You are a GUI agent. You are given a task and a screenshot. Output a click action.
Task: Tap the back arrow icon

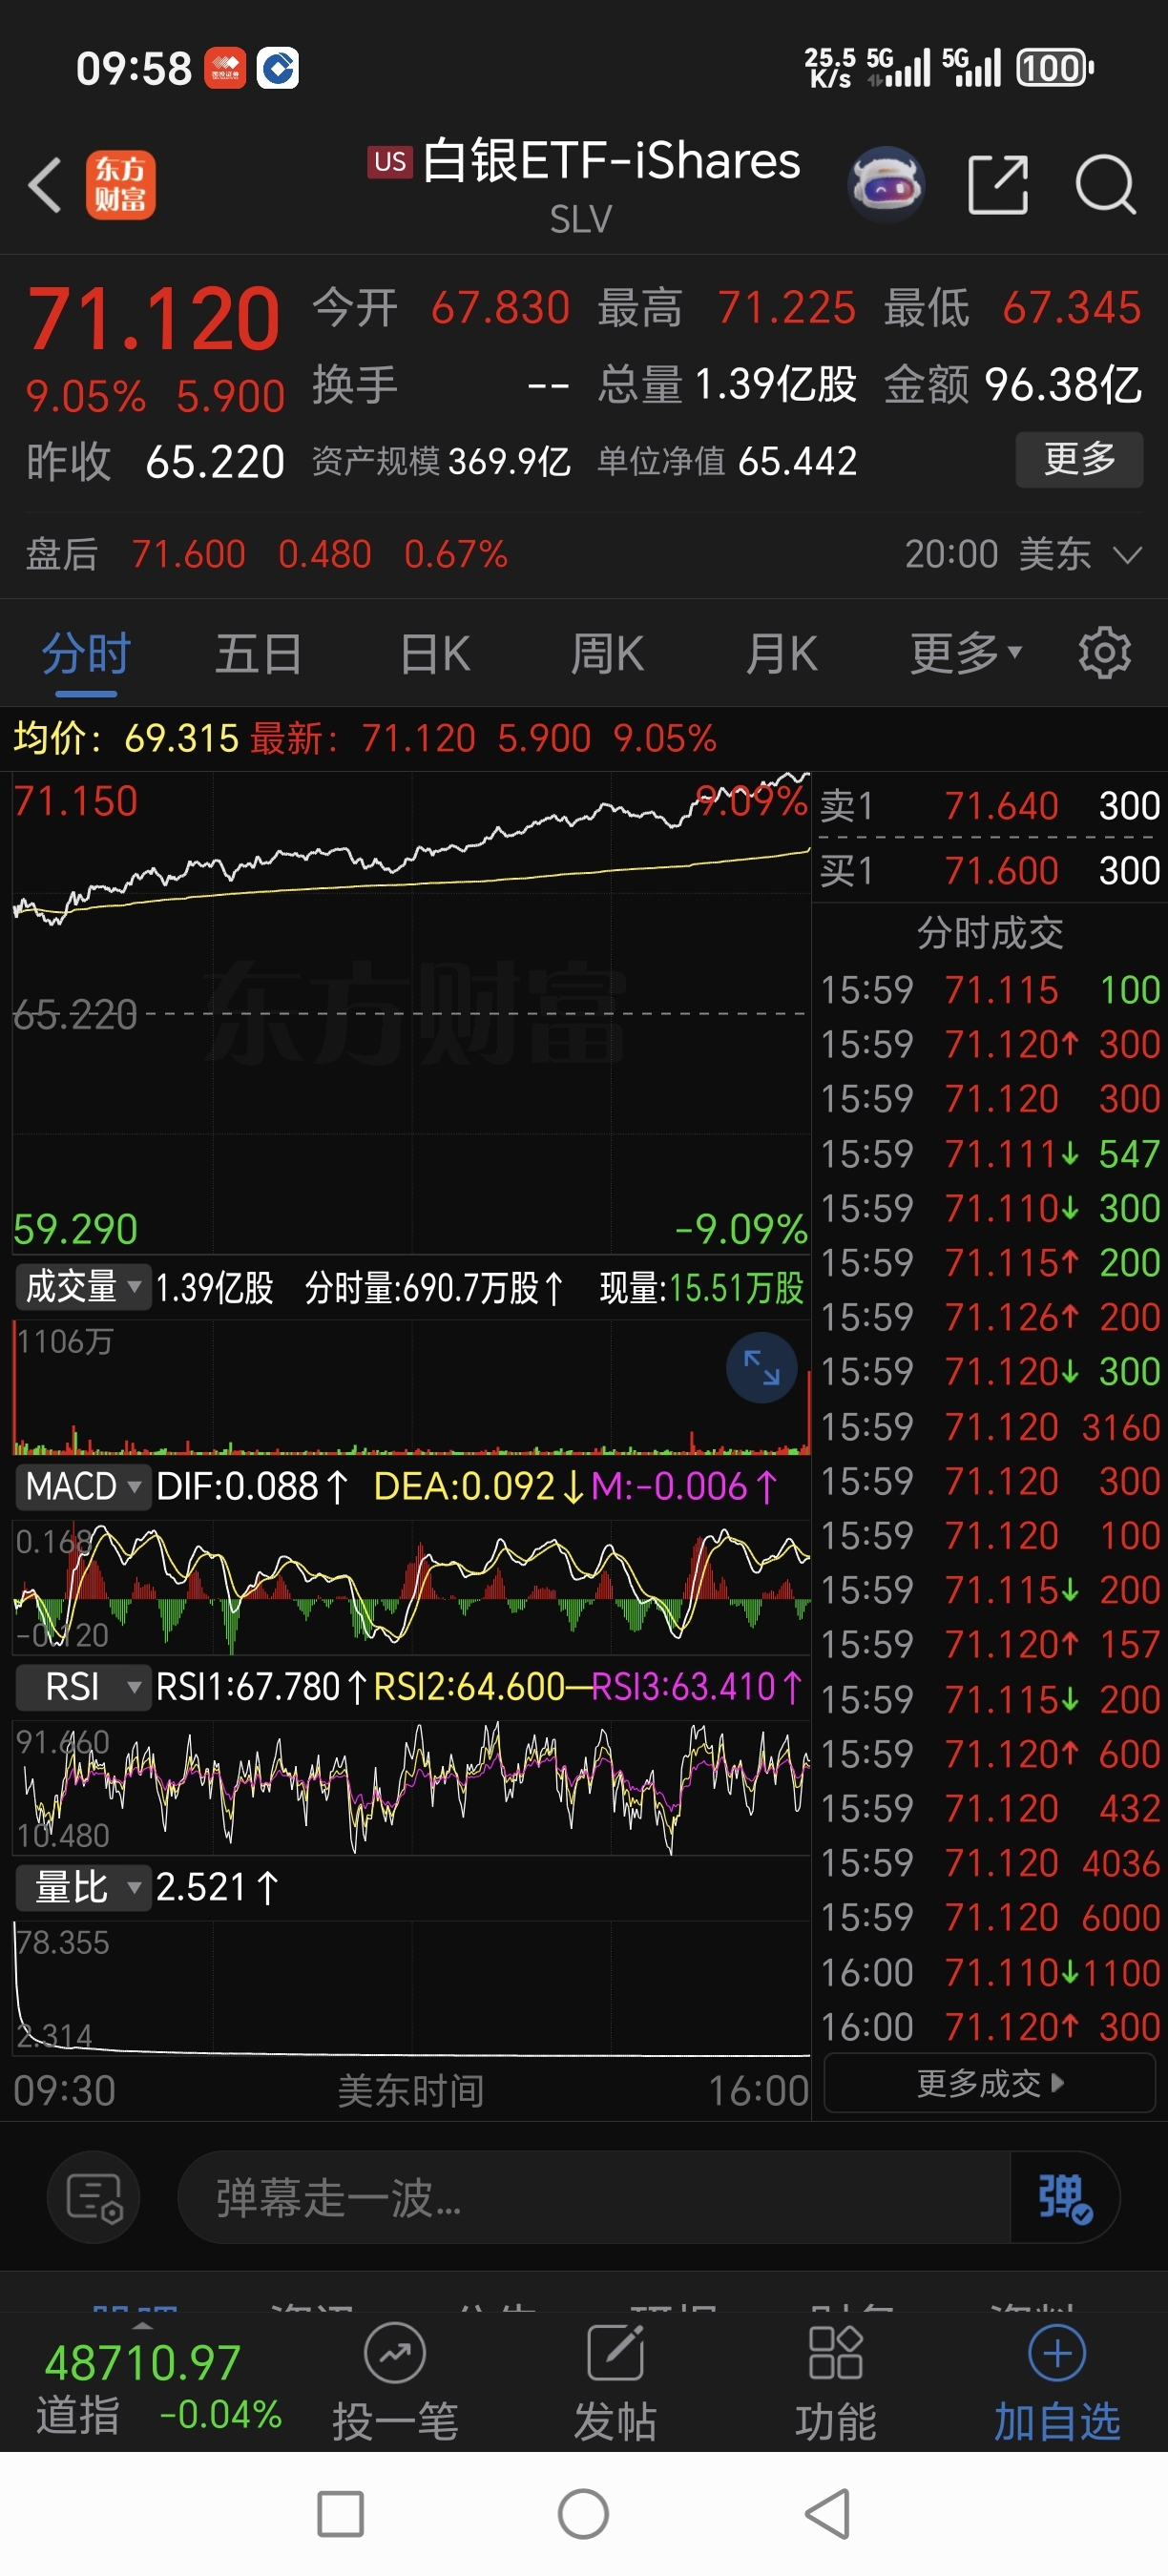tap(45, 185)
